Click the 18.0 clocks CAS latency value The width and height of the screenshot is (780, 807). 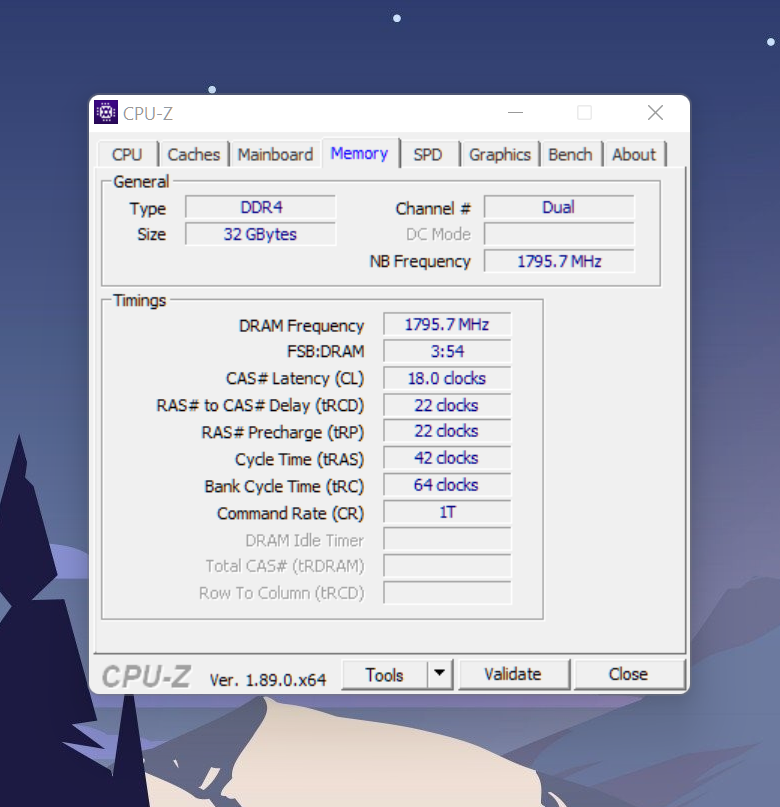(x=447, y=378)
